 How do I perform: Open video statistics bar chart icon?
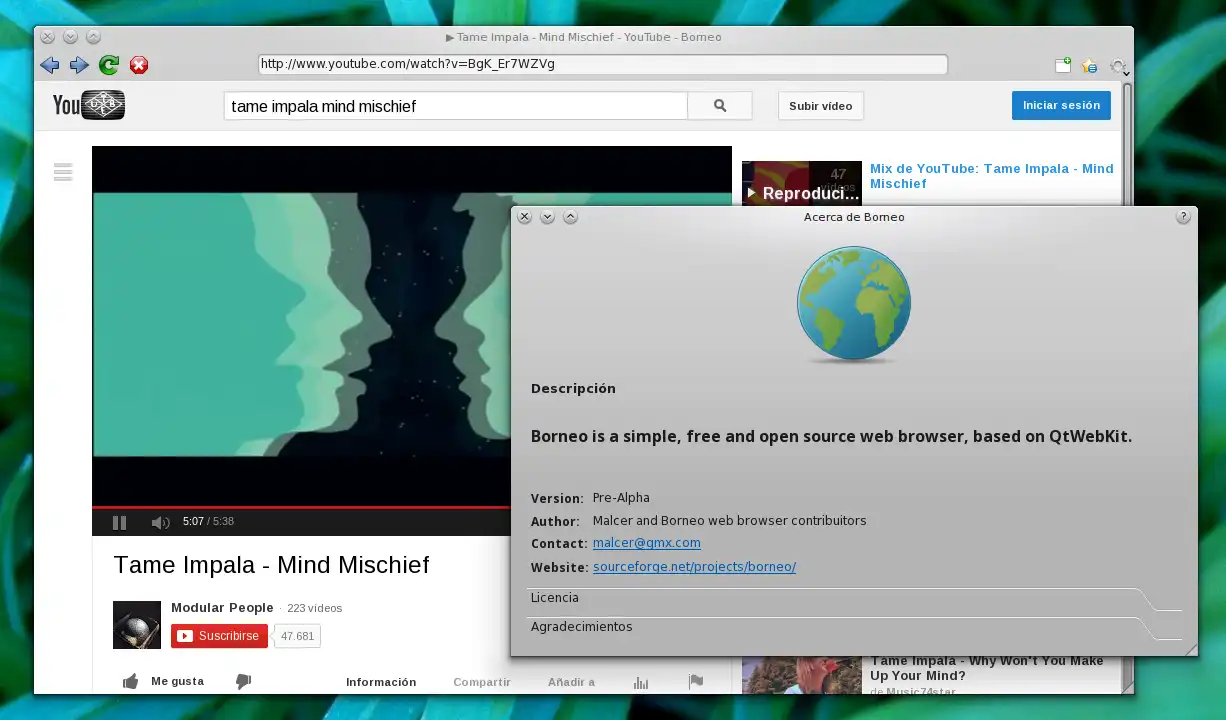point(641,682)
